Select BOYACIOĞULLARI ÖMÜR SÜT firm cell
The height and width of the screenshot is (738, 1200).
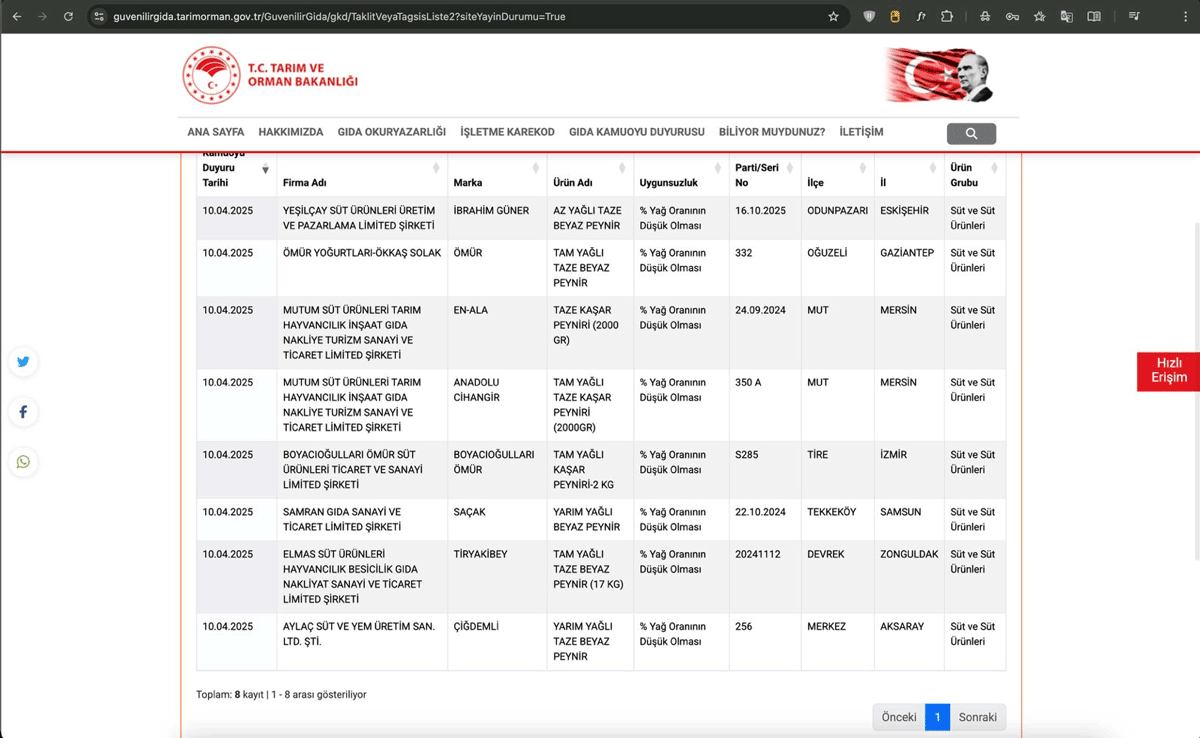coord(362,470)
